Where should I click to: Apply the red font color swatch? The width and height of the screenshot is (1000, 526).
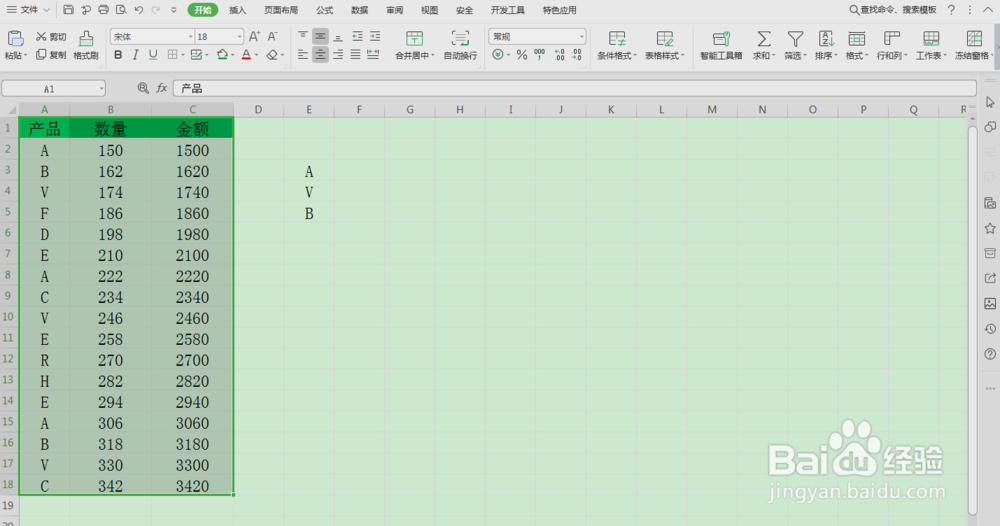coord(246,55)
